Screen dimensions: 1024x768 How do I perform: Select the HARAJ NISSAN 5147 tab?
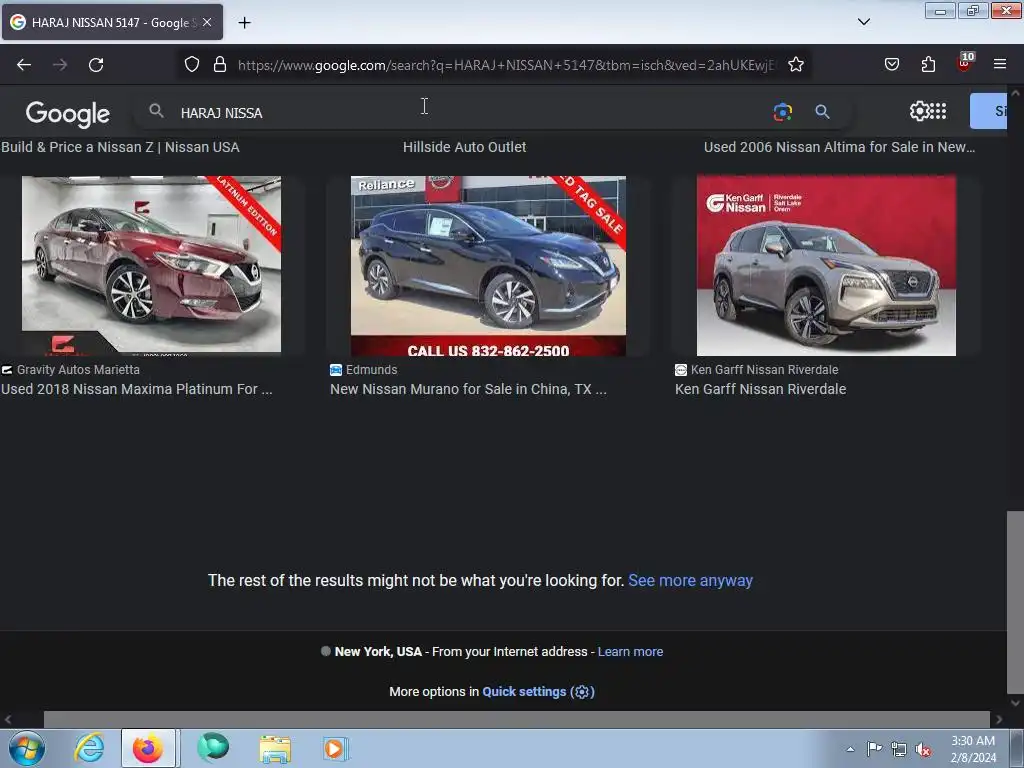(112, 22)
